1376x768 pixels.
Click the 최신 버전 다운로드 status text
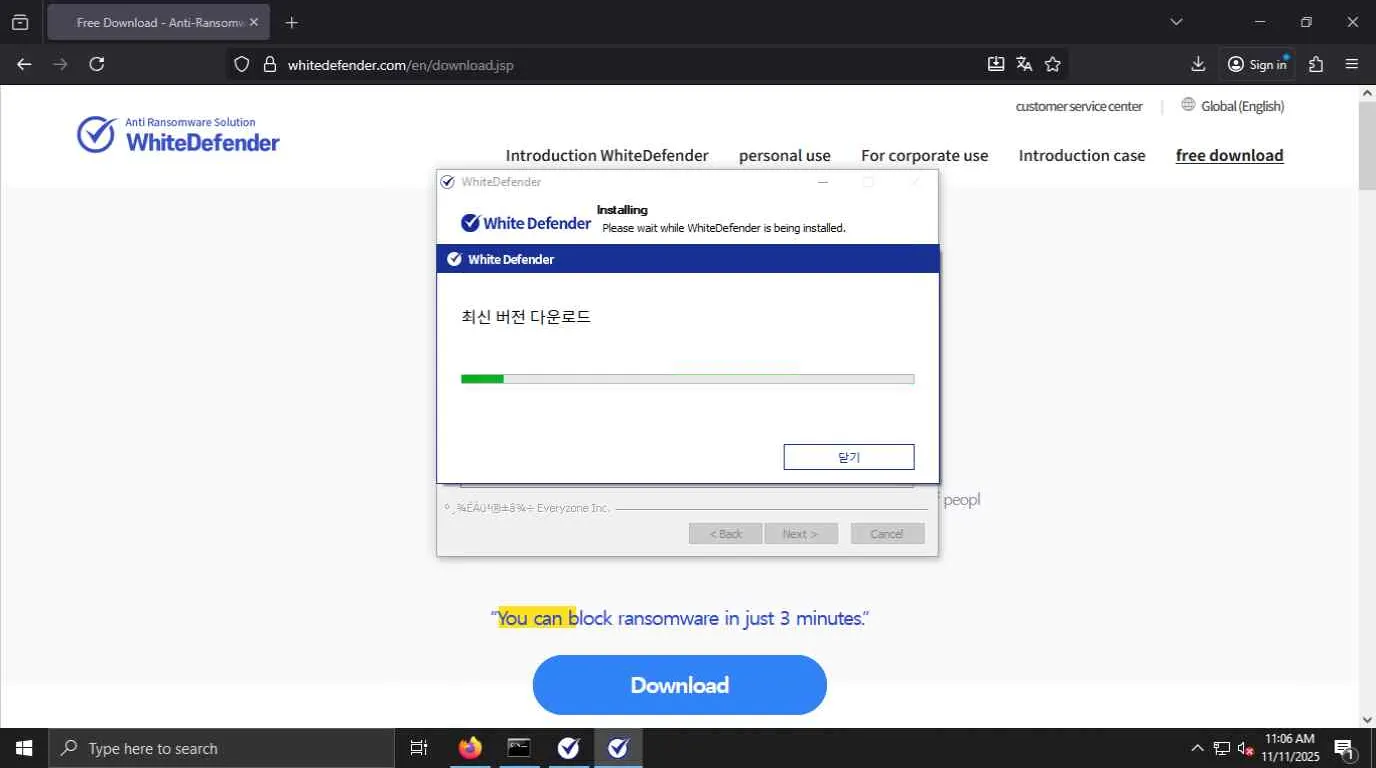pyautogui.click(x=526, y=317)
